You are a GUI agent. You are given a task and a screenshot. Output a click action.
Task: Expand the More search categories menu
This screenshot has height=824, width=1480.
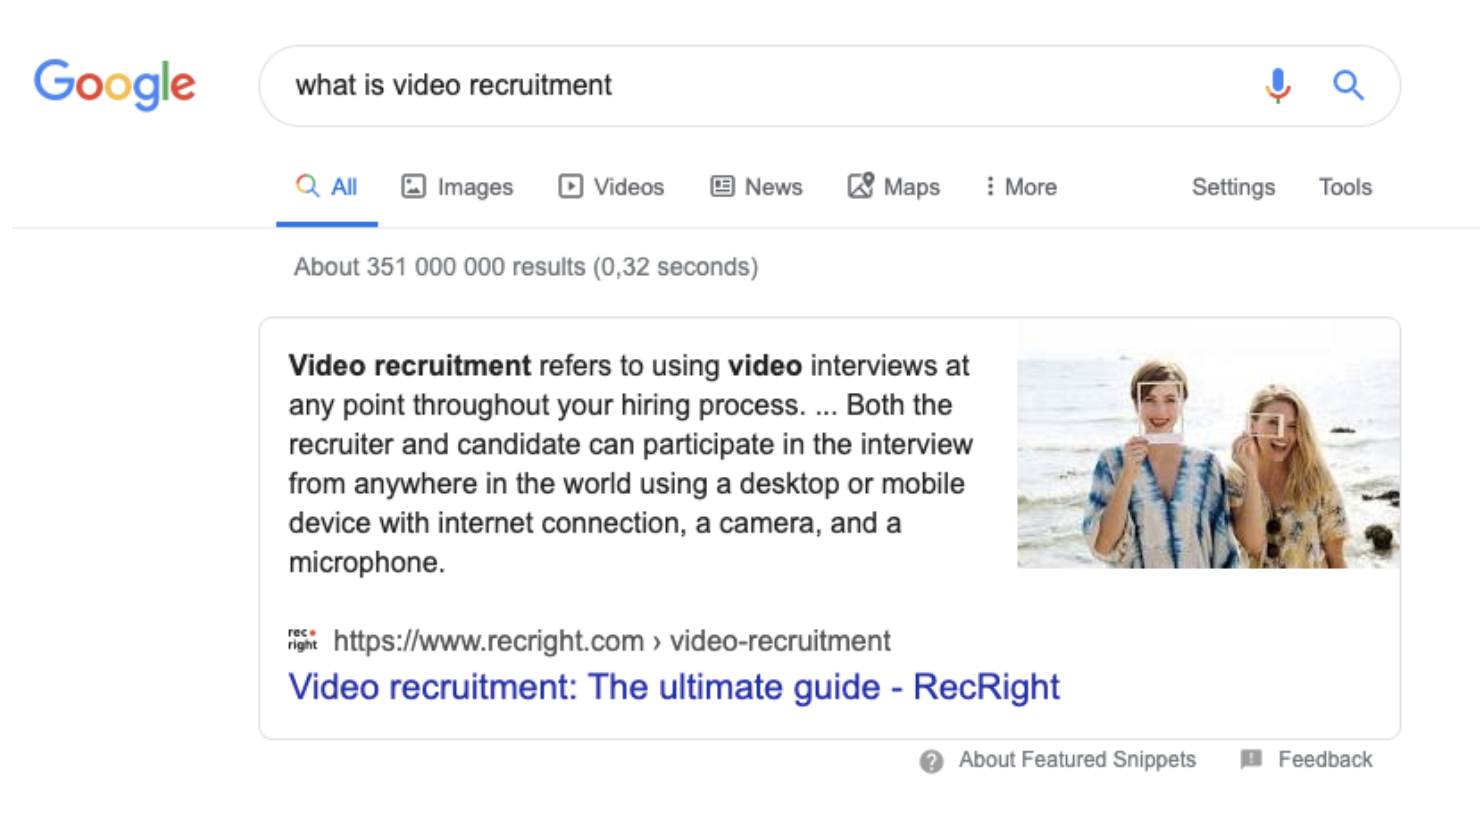coord(1020,187)
